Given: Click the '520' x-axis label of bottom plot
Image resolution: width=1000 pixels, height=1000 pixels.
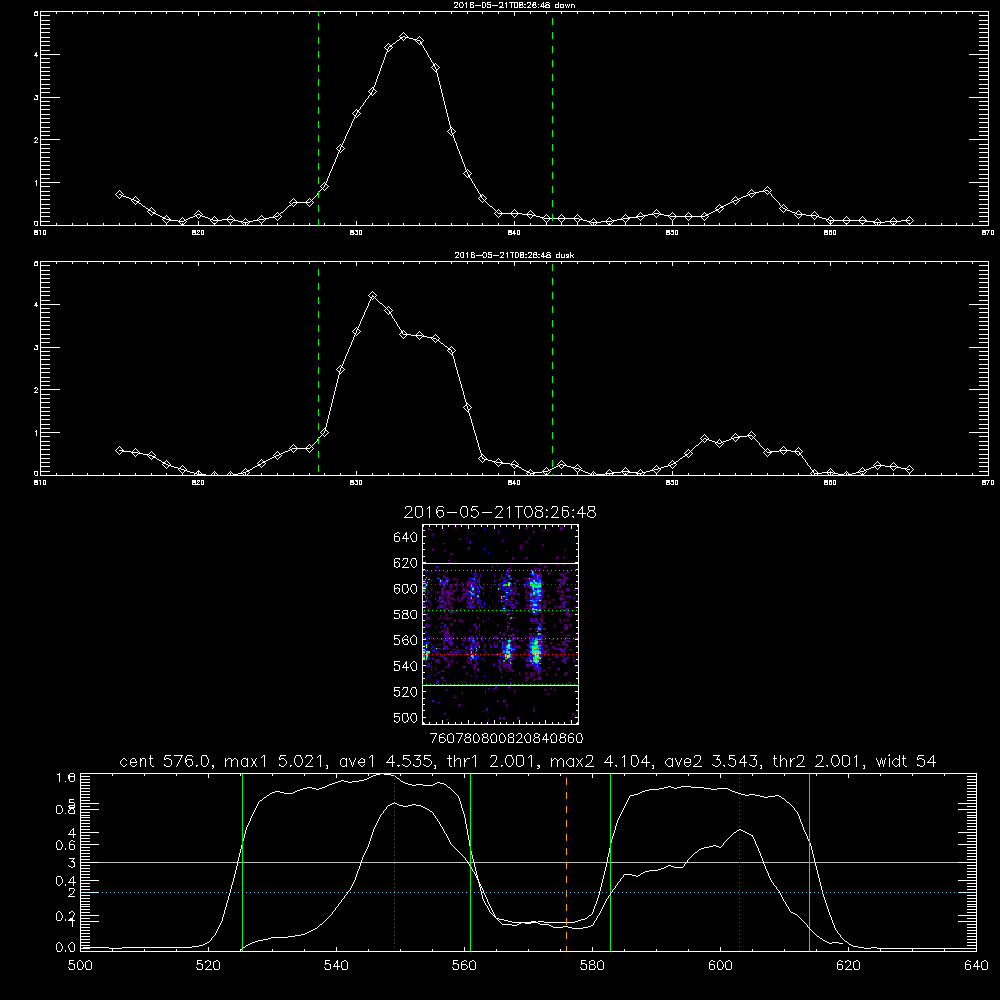Looking at the screenshot, I should pos(208,966).
